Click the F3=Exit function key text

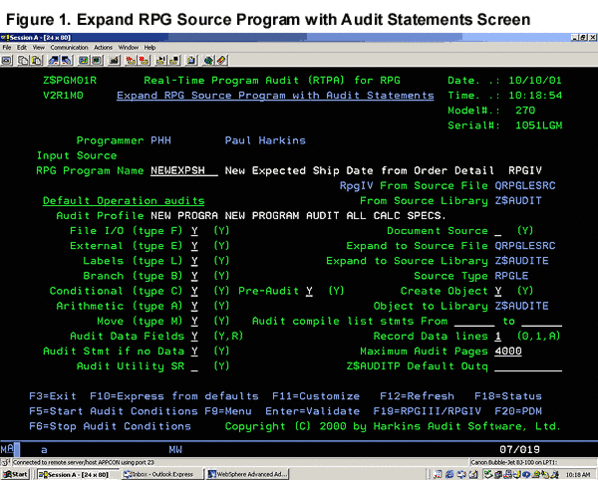53,396
